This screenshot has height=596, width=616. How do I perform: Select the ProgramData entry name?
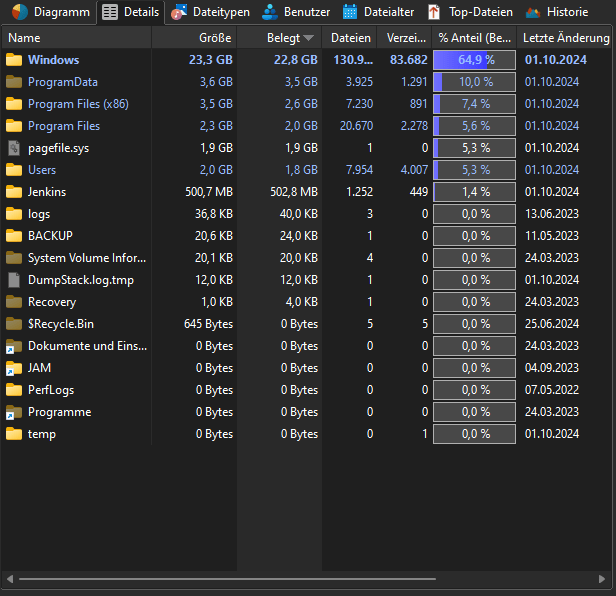click(63, 82)
